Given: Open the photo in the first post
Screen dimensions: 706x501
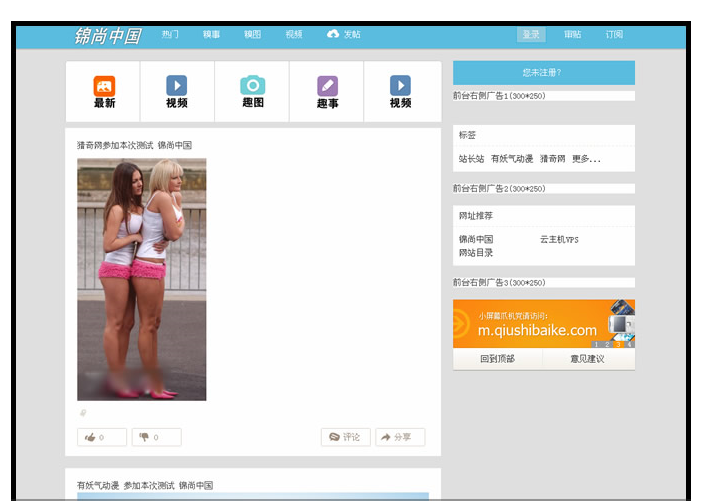Looking at the screenshot, I should coord(142,279).
